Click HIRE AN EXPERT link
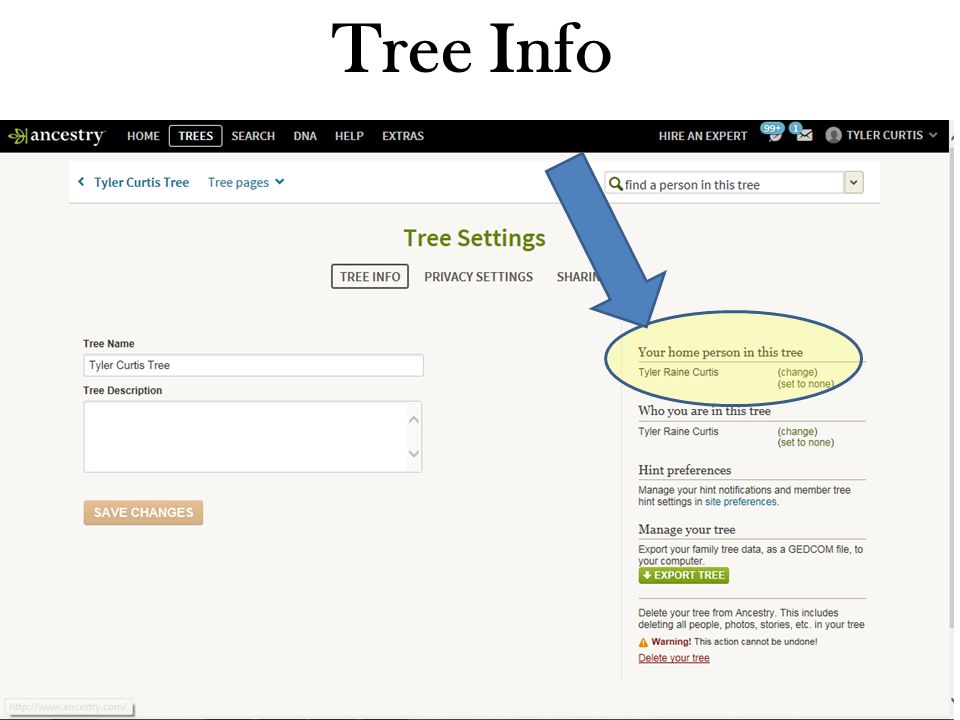 pyautogui.click(x=703, y=136)
